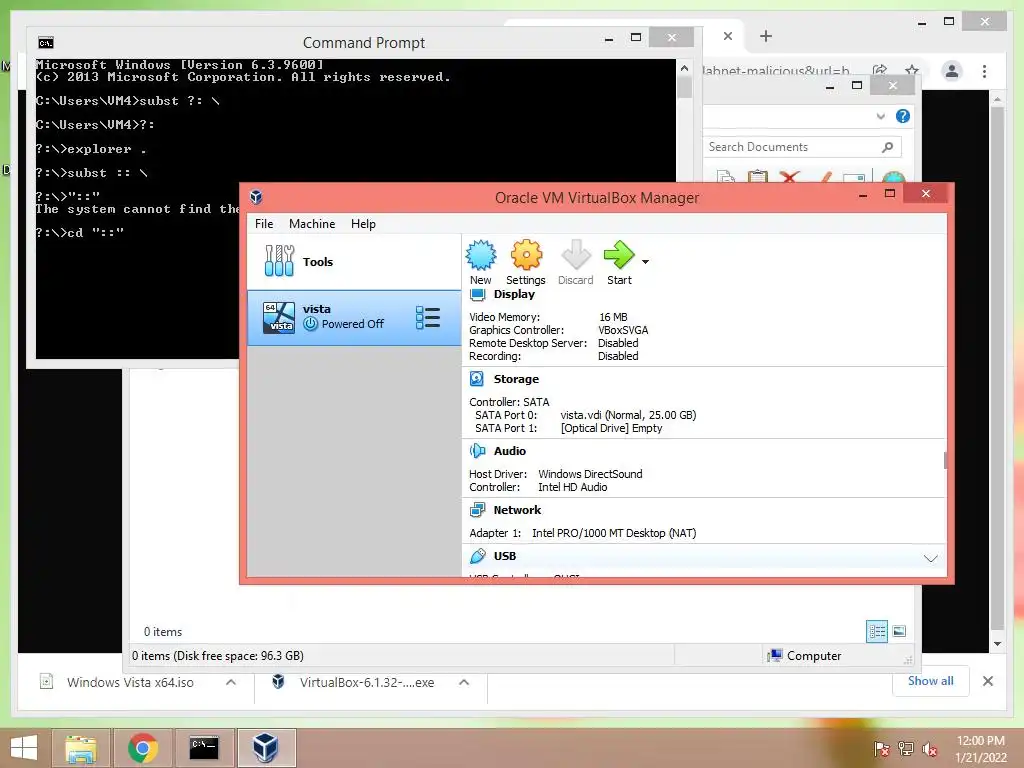This screenshot has width=1024, height=768.
Task: Select the Tools entry in VirtualBox sidebar
Action: (354, 262)
